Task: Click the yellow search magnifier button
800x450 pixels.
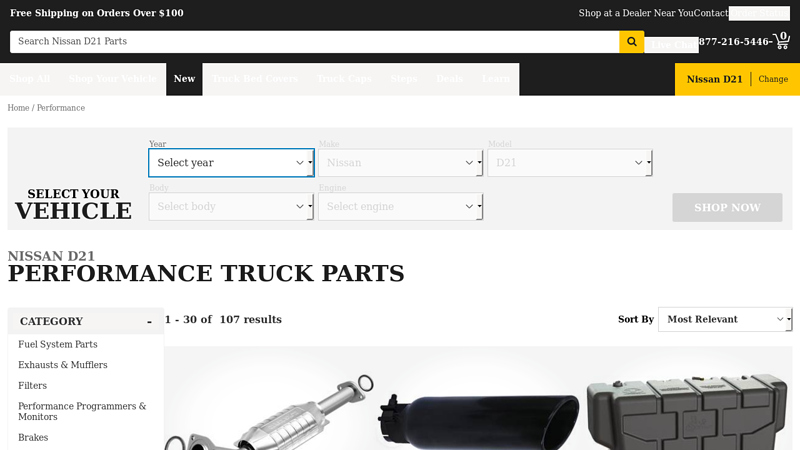Action: (x=632, y=42)
